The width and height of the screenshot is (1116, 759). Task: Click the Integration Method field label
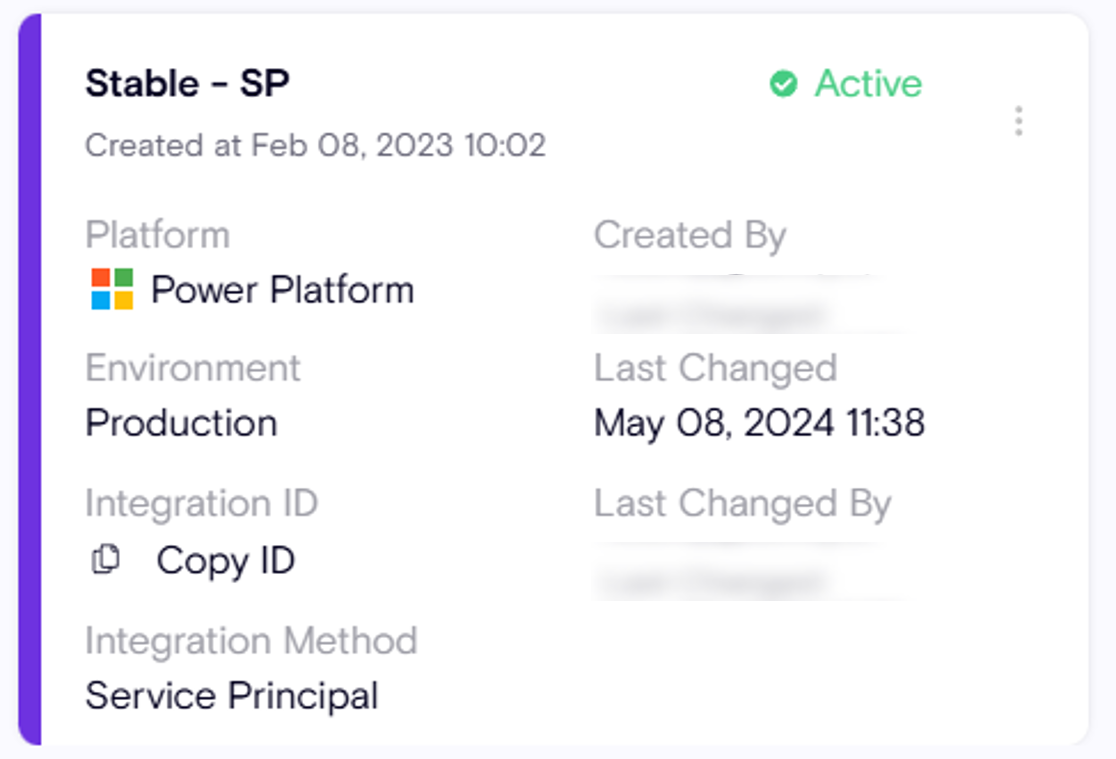[250, 640]
